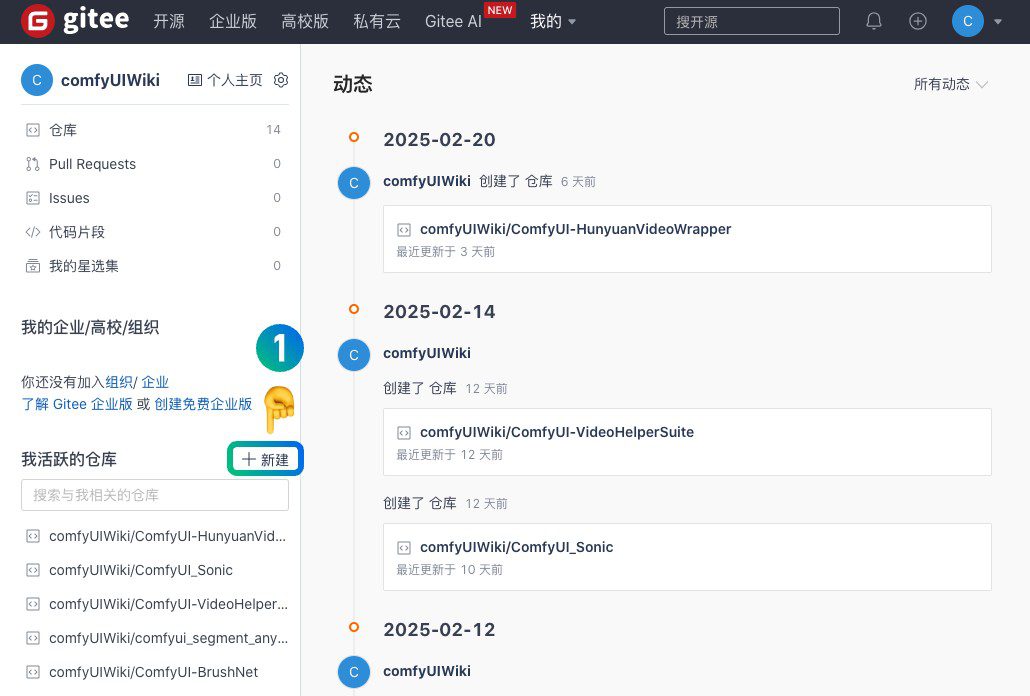This screenshot has height=696, width=1030.
Task: Select Pull Requests in sidebar
Action: [x=92, y=164]
